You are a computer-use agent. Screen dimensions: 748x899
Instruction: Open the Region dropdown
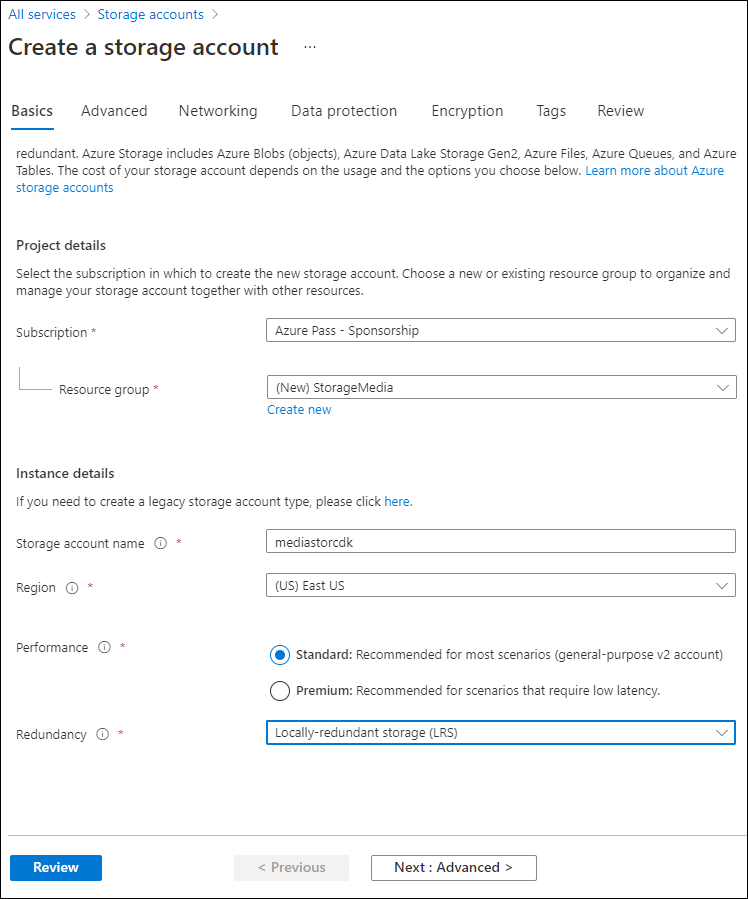500,585
